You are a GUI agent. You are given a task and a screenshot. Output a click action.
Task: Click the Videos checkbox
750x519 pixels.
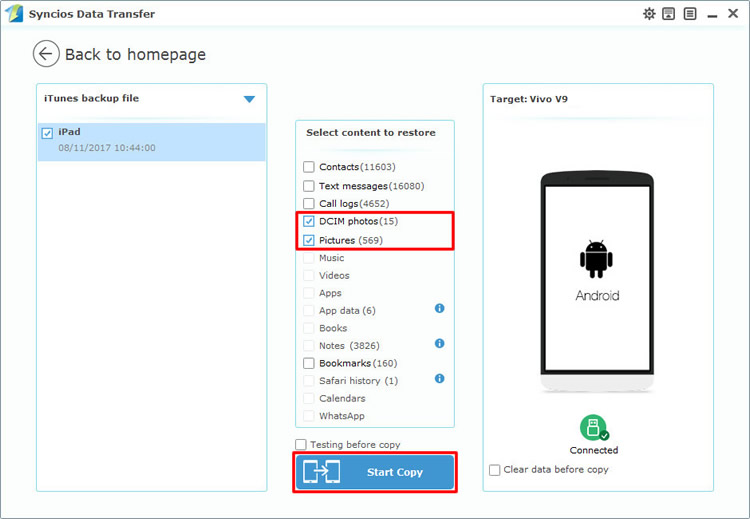click(309, 276)
